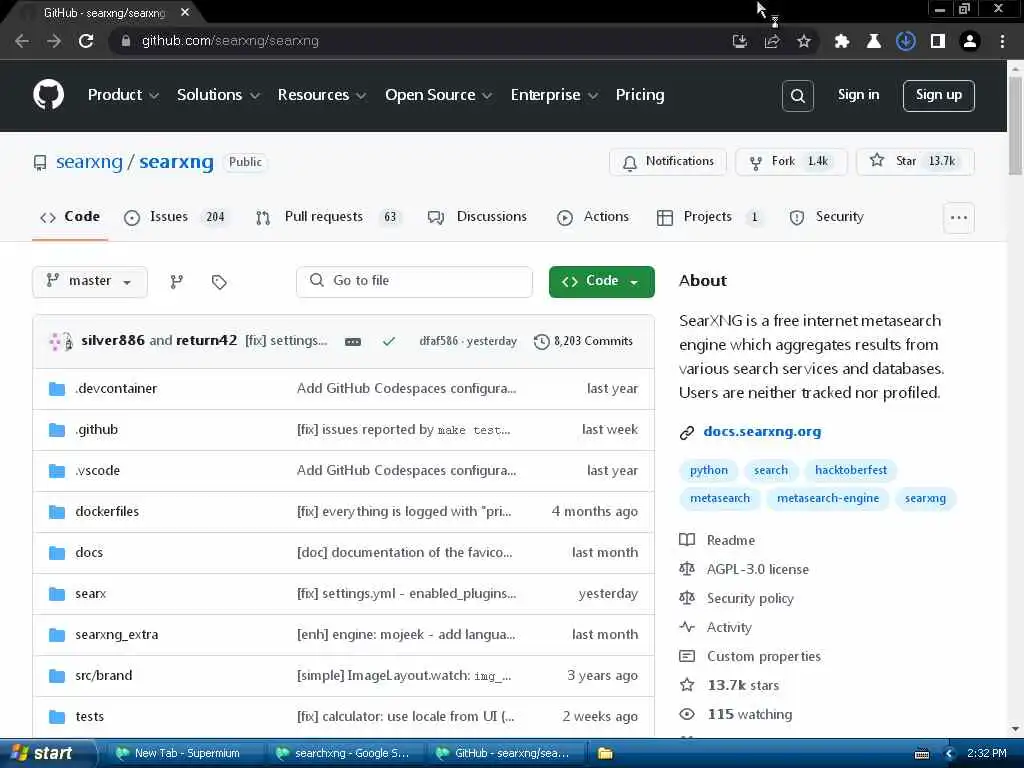
Task: Star the searxng repository
Action: coord(915,162)
